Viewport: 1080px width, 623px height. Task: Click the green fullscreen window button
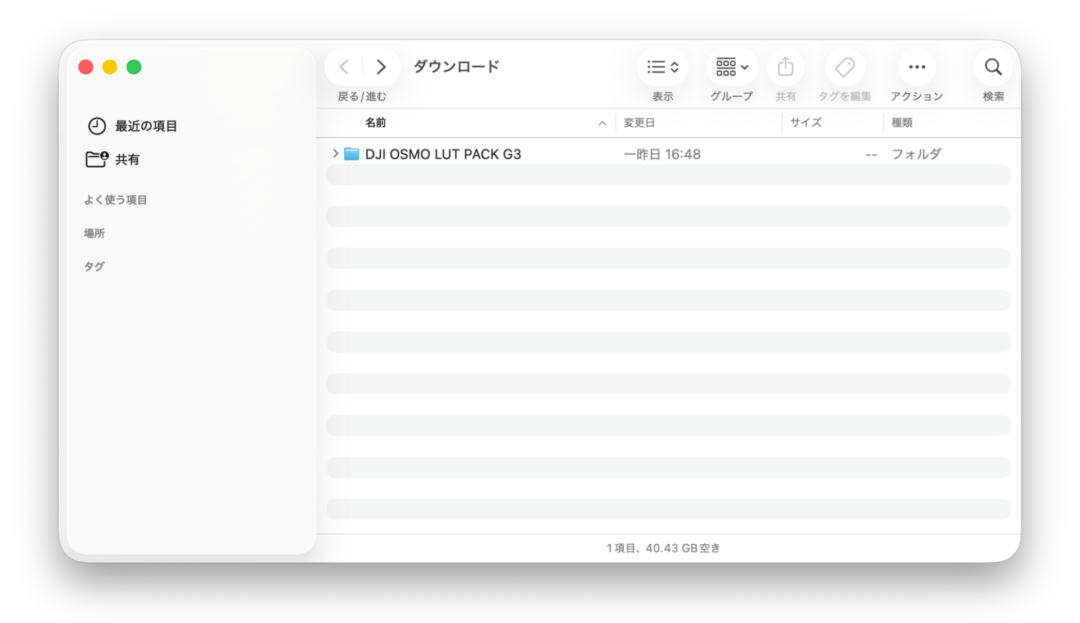134,67
